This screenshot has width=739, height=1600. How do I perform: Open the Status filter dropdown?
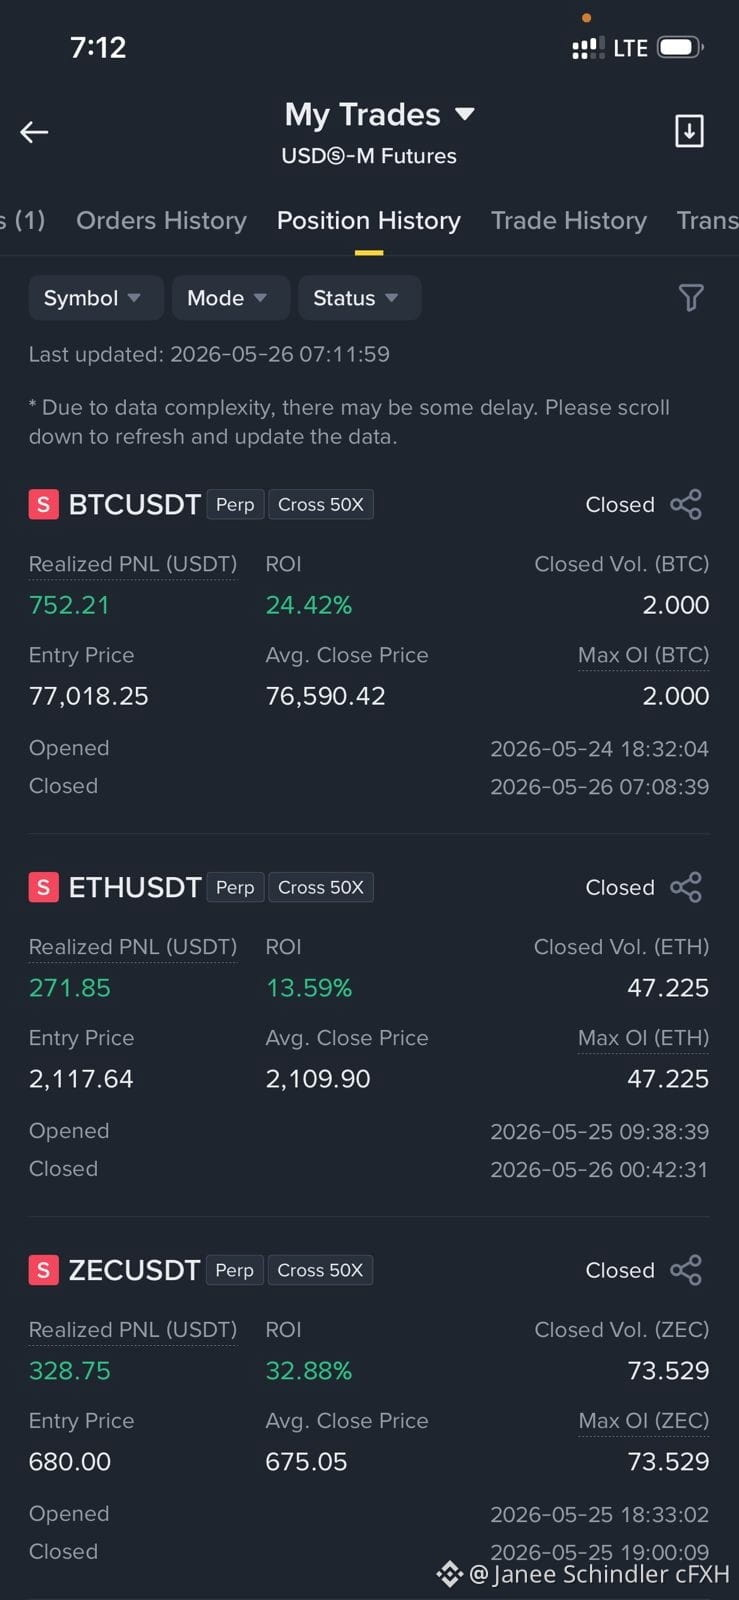(x=360, y=298)
